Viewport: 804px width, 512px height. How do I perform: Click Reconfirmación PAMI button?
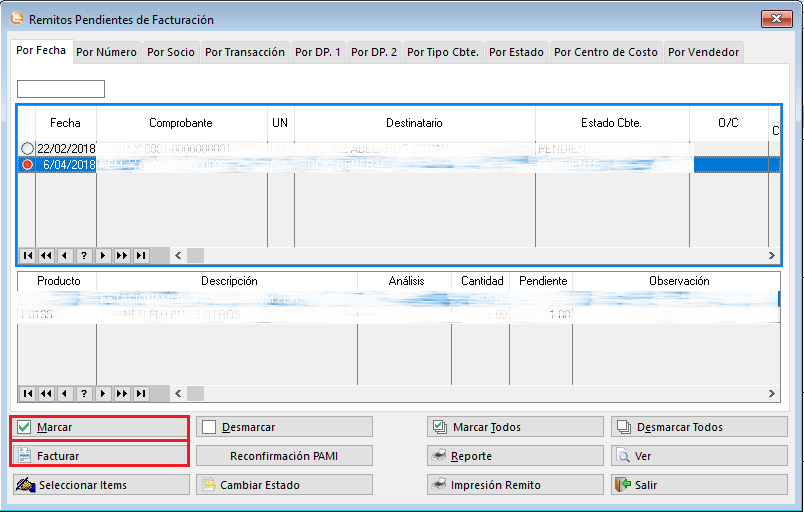(284, 456)
